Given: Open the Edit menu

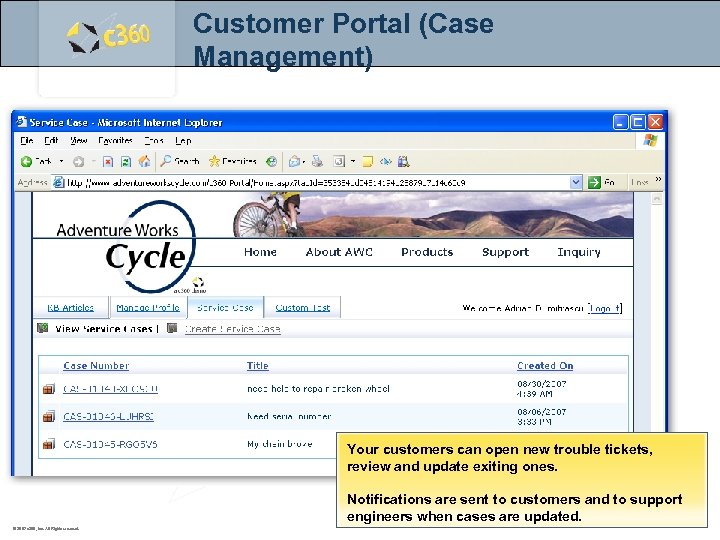Looking at the screenshot, I should click(51, 141).
